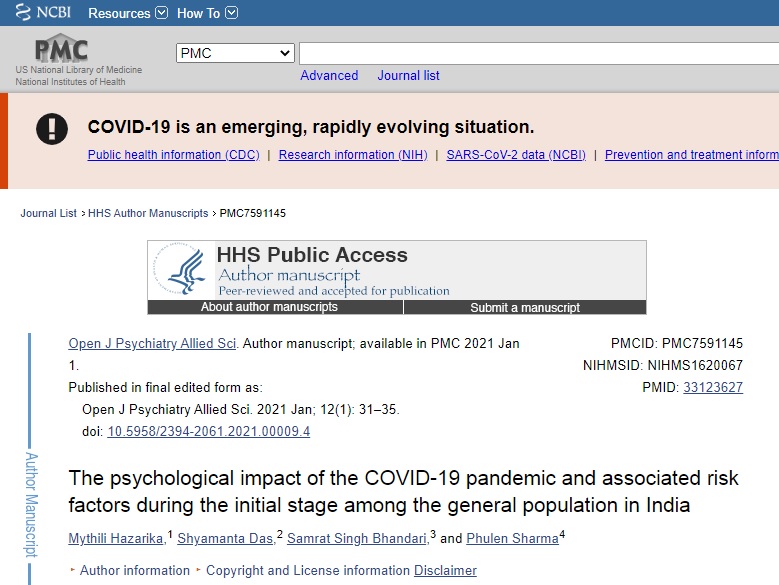Screen dimensions: 779x585
Task: Open the Advanced search link
Action: (x=329, y=76)
